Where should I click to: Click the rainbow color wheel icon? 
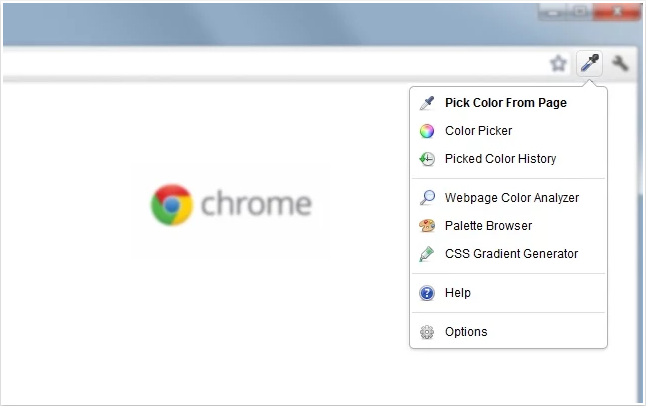coord(427,131)
